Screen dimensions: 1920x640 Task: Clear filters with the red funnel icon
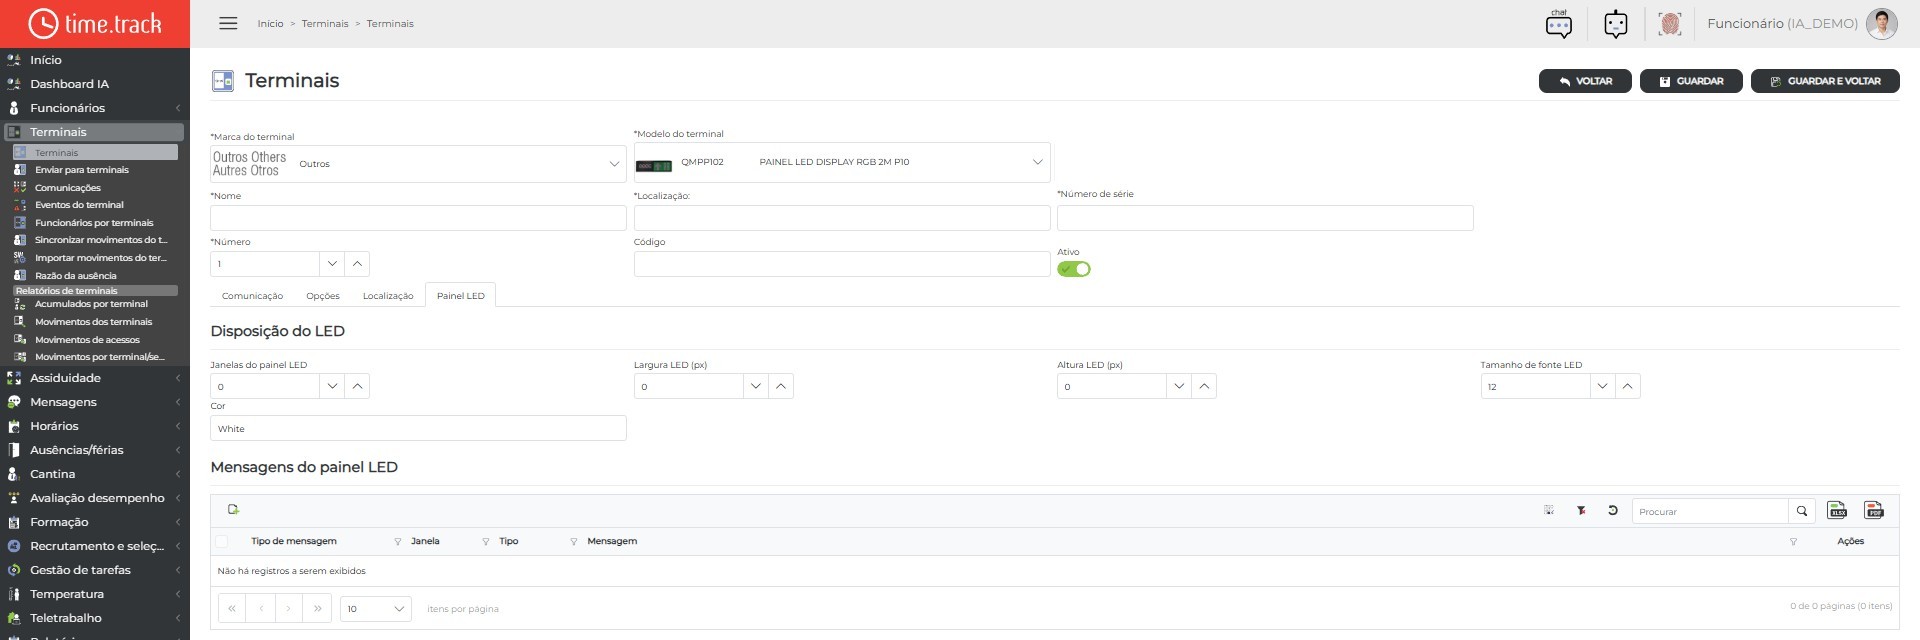point(1581,511)
